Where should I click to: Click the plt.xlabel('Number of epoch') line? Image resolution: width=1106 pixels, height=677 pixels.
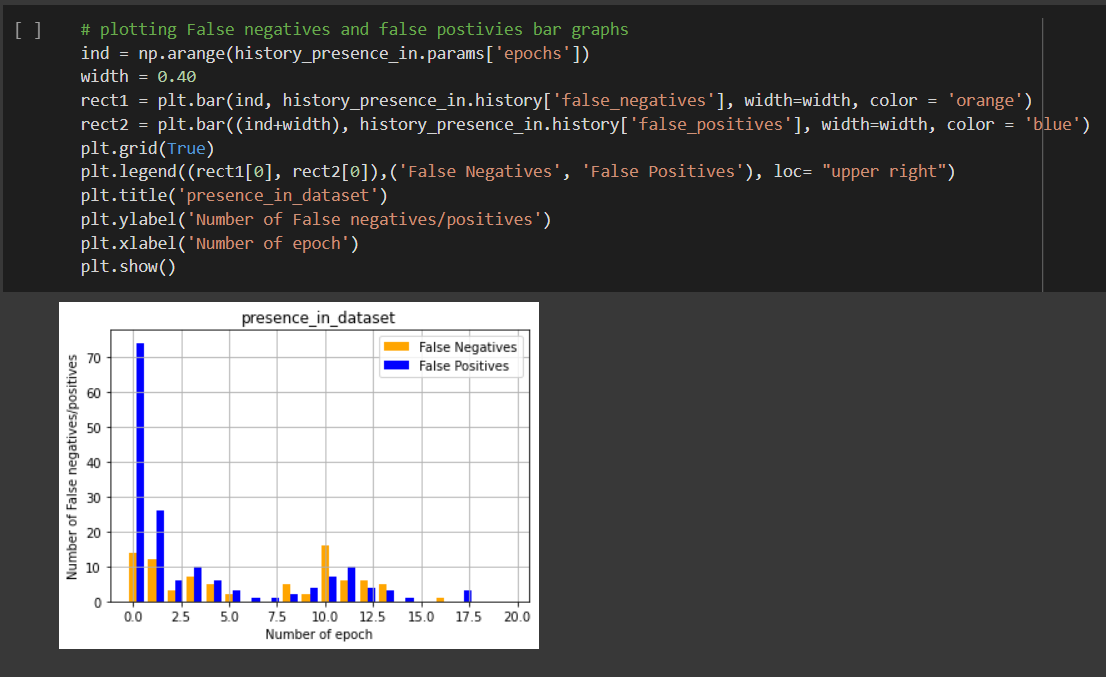tap(219, 243)
